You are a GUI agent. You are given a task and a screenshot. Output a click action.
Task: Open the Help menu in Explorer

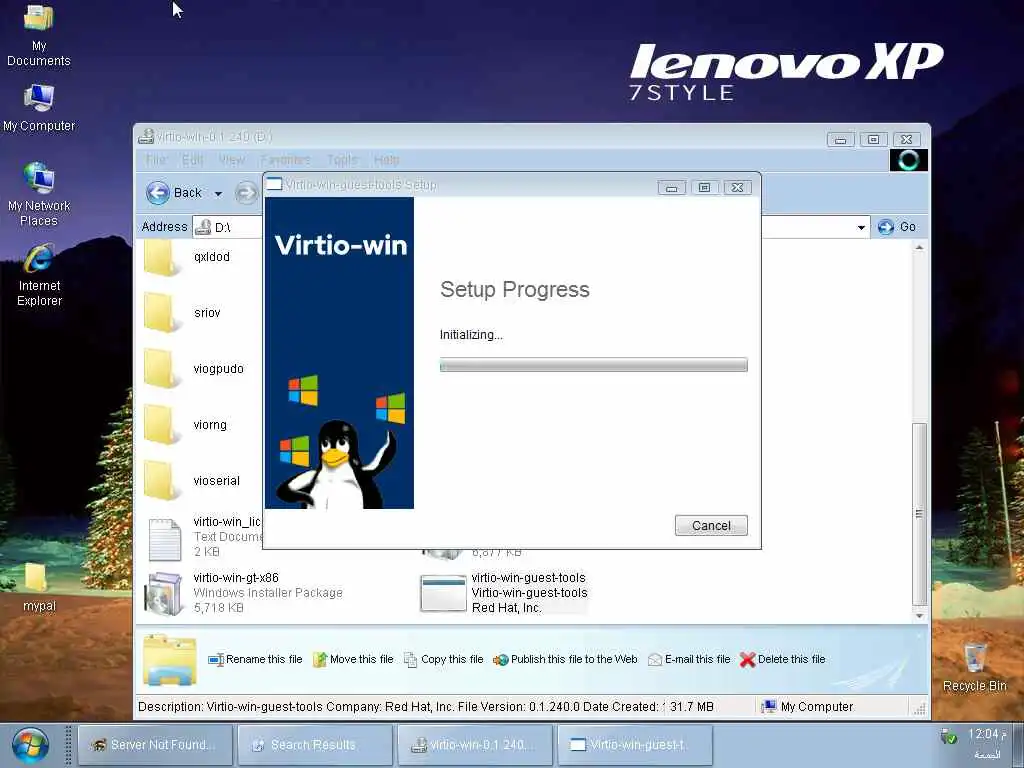(x=386, y=160)
